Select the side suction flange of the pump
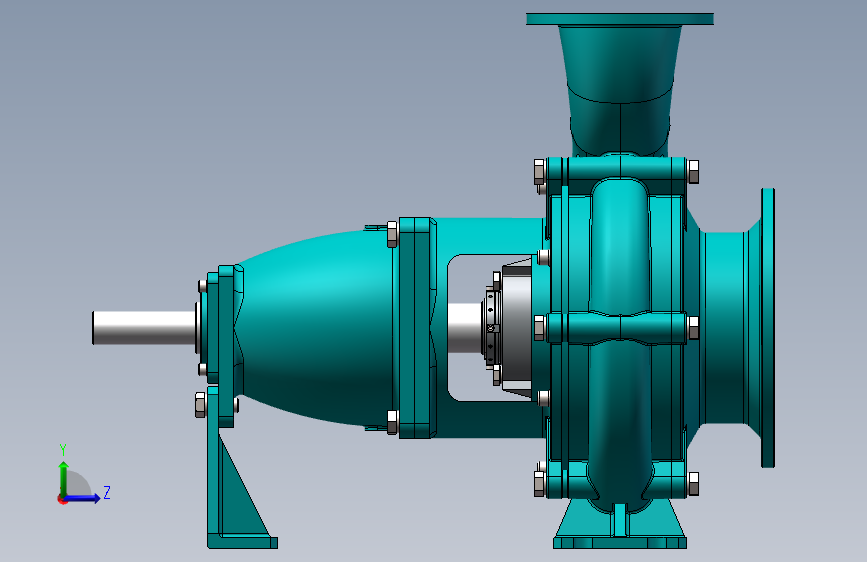The width and height of the screenshot is (867, 562). pos(767,328)
